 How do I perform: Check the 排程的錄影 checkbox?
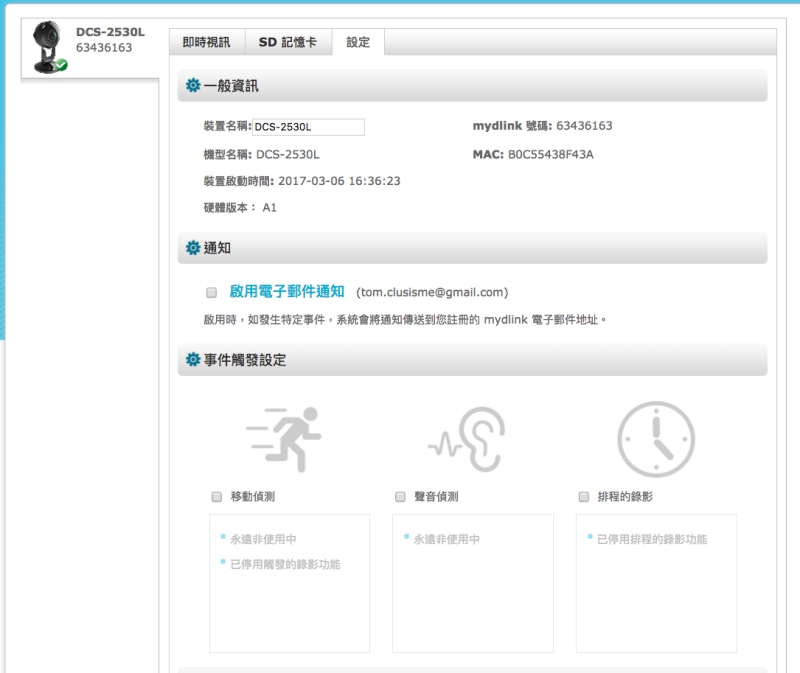pyautogui.click(x=584, y=496)
